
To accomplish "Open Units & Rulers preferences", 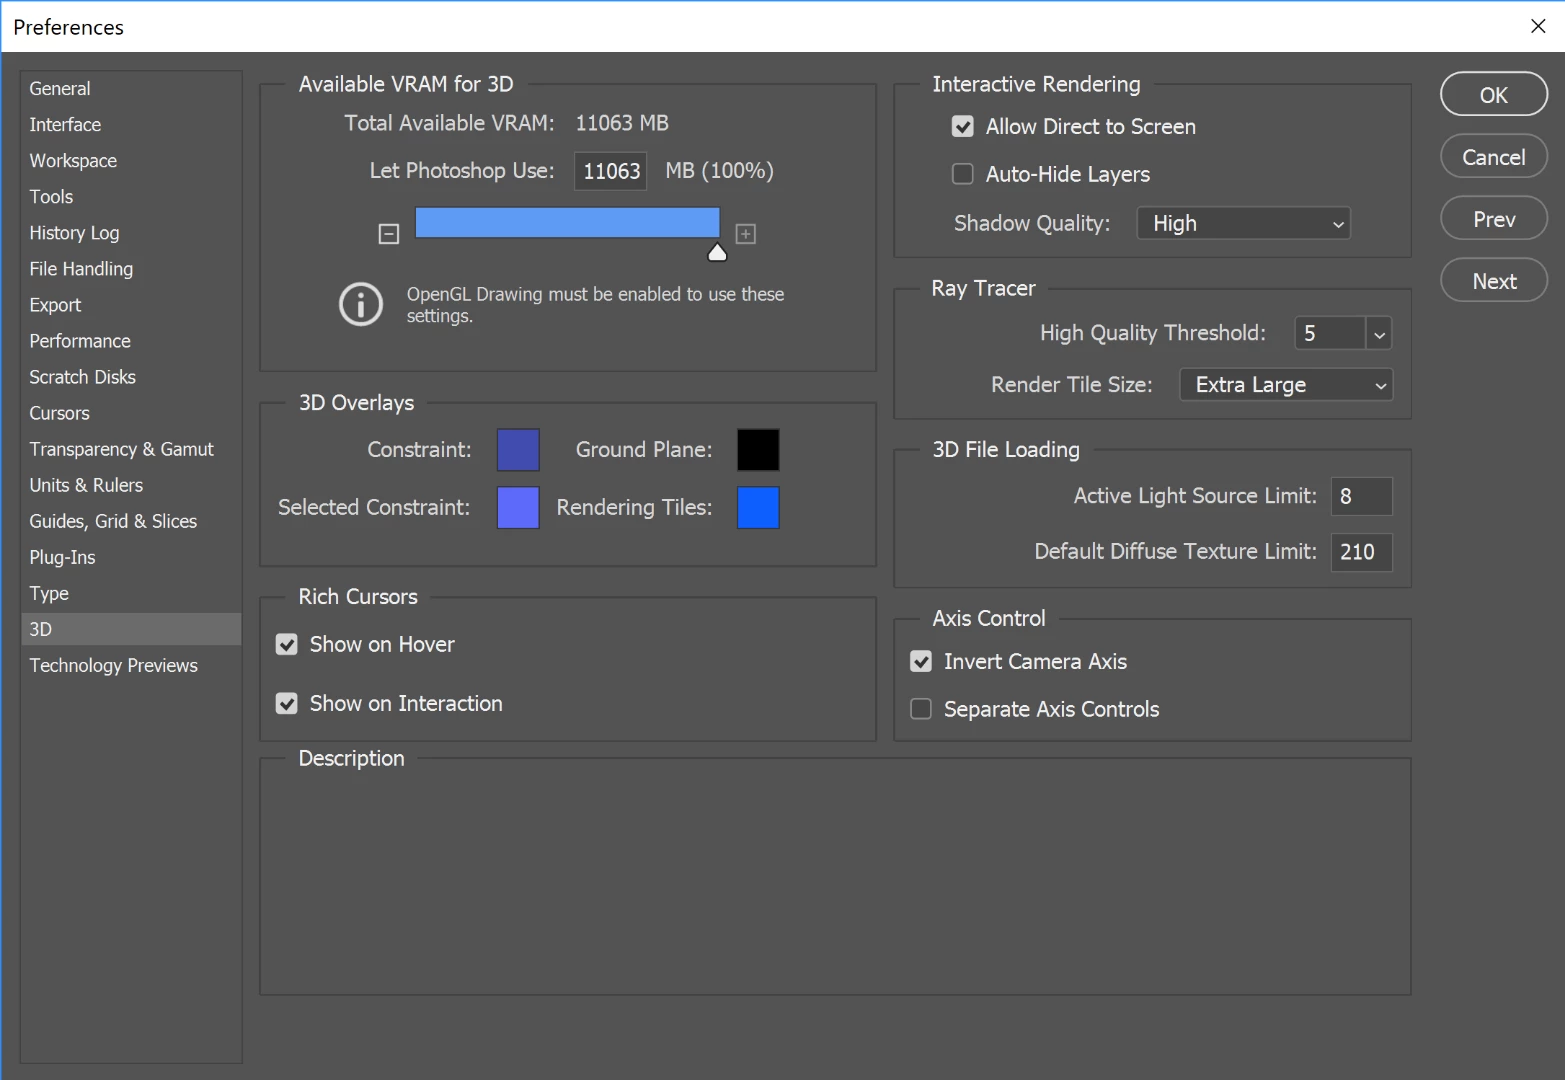I will [x=131, y=485].
